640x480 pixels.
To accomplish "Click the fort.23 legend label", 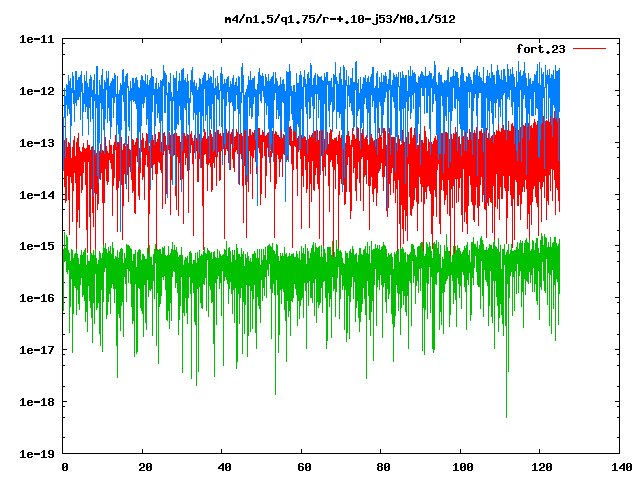I will [x=541, y=49].
